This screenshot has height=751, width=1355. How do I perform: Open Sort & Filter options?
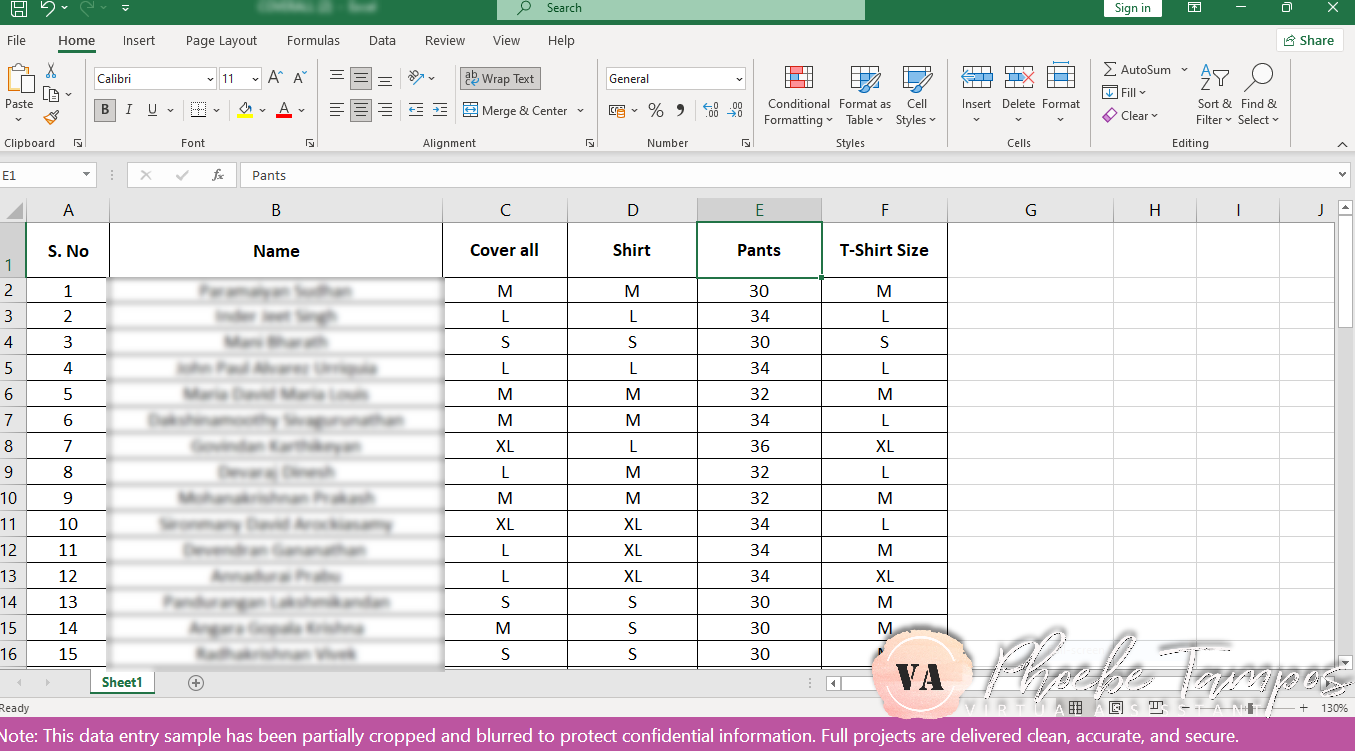(1213, 95)
